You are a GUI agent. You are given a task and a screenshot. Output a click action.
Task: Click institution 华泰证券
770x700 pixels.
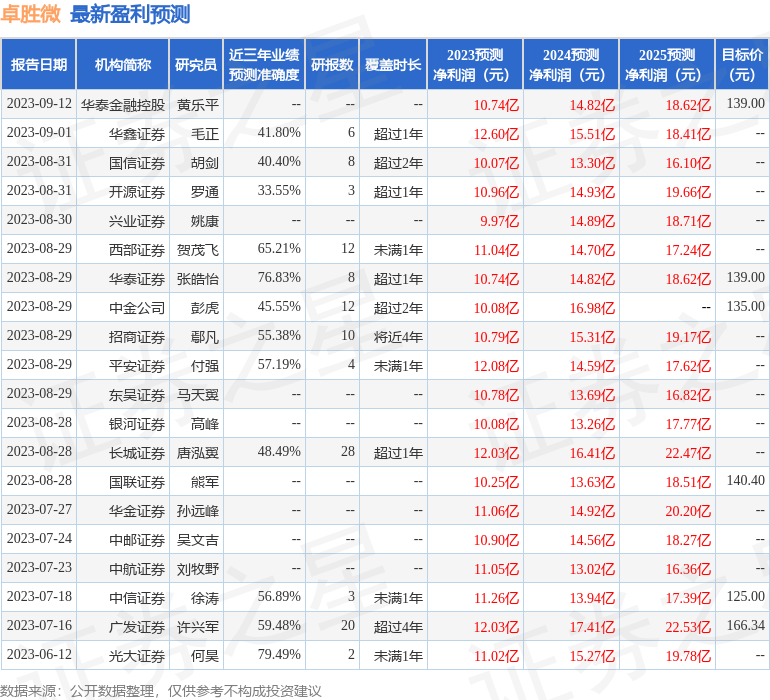(x=137, y=279)
